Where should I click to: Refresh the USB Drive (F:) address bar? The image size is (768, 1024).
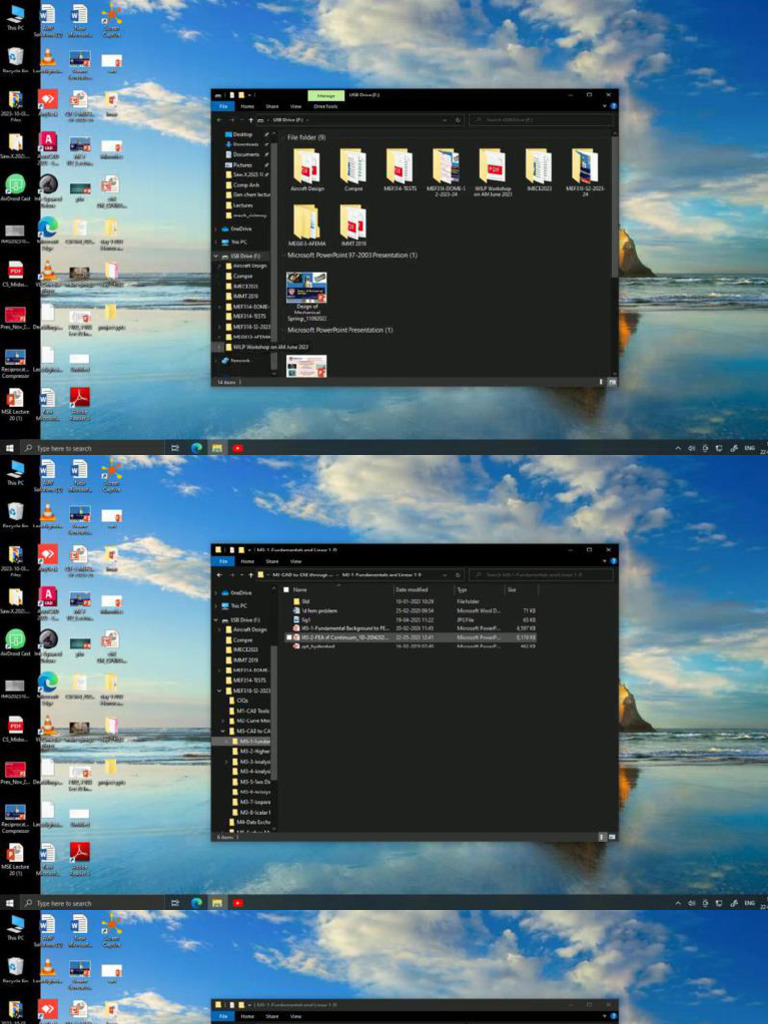(458, 120)
